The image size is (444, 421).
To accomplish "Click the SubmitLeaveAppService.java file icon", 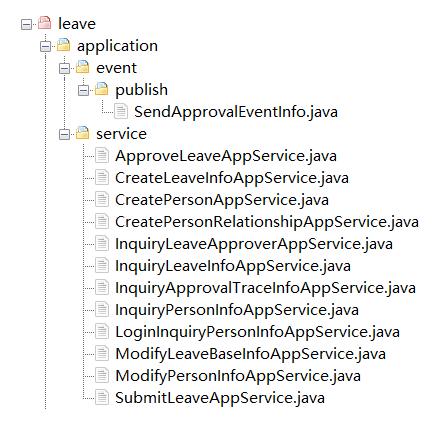I will (102, 398).
